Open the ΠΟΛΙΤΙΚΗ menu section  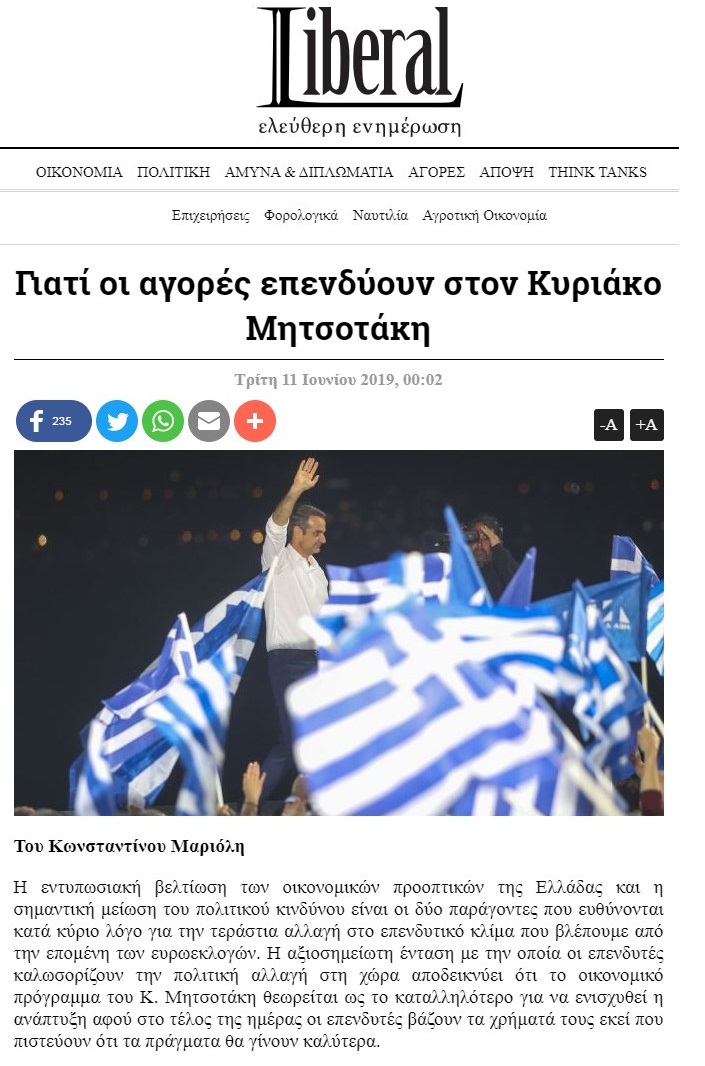pos(173,172)
